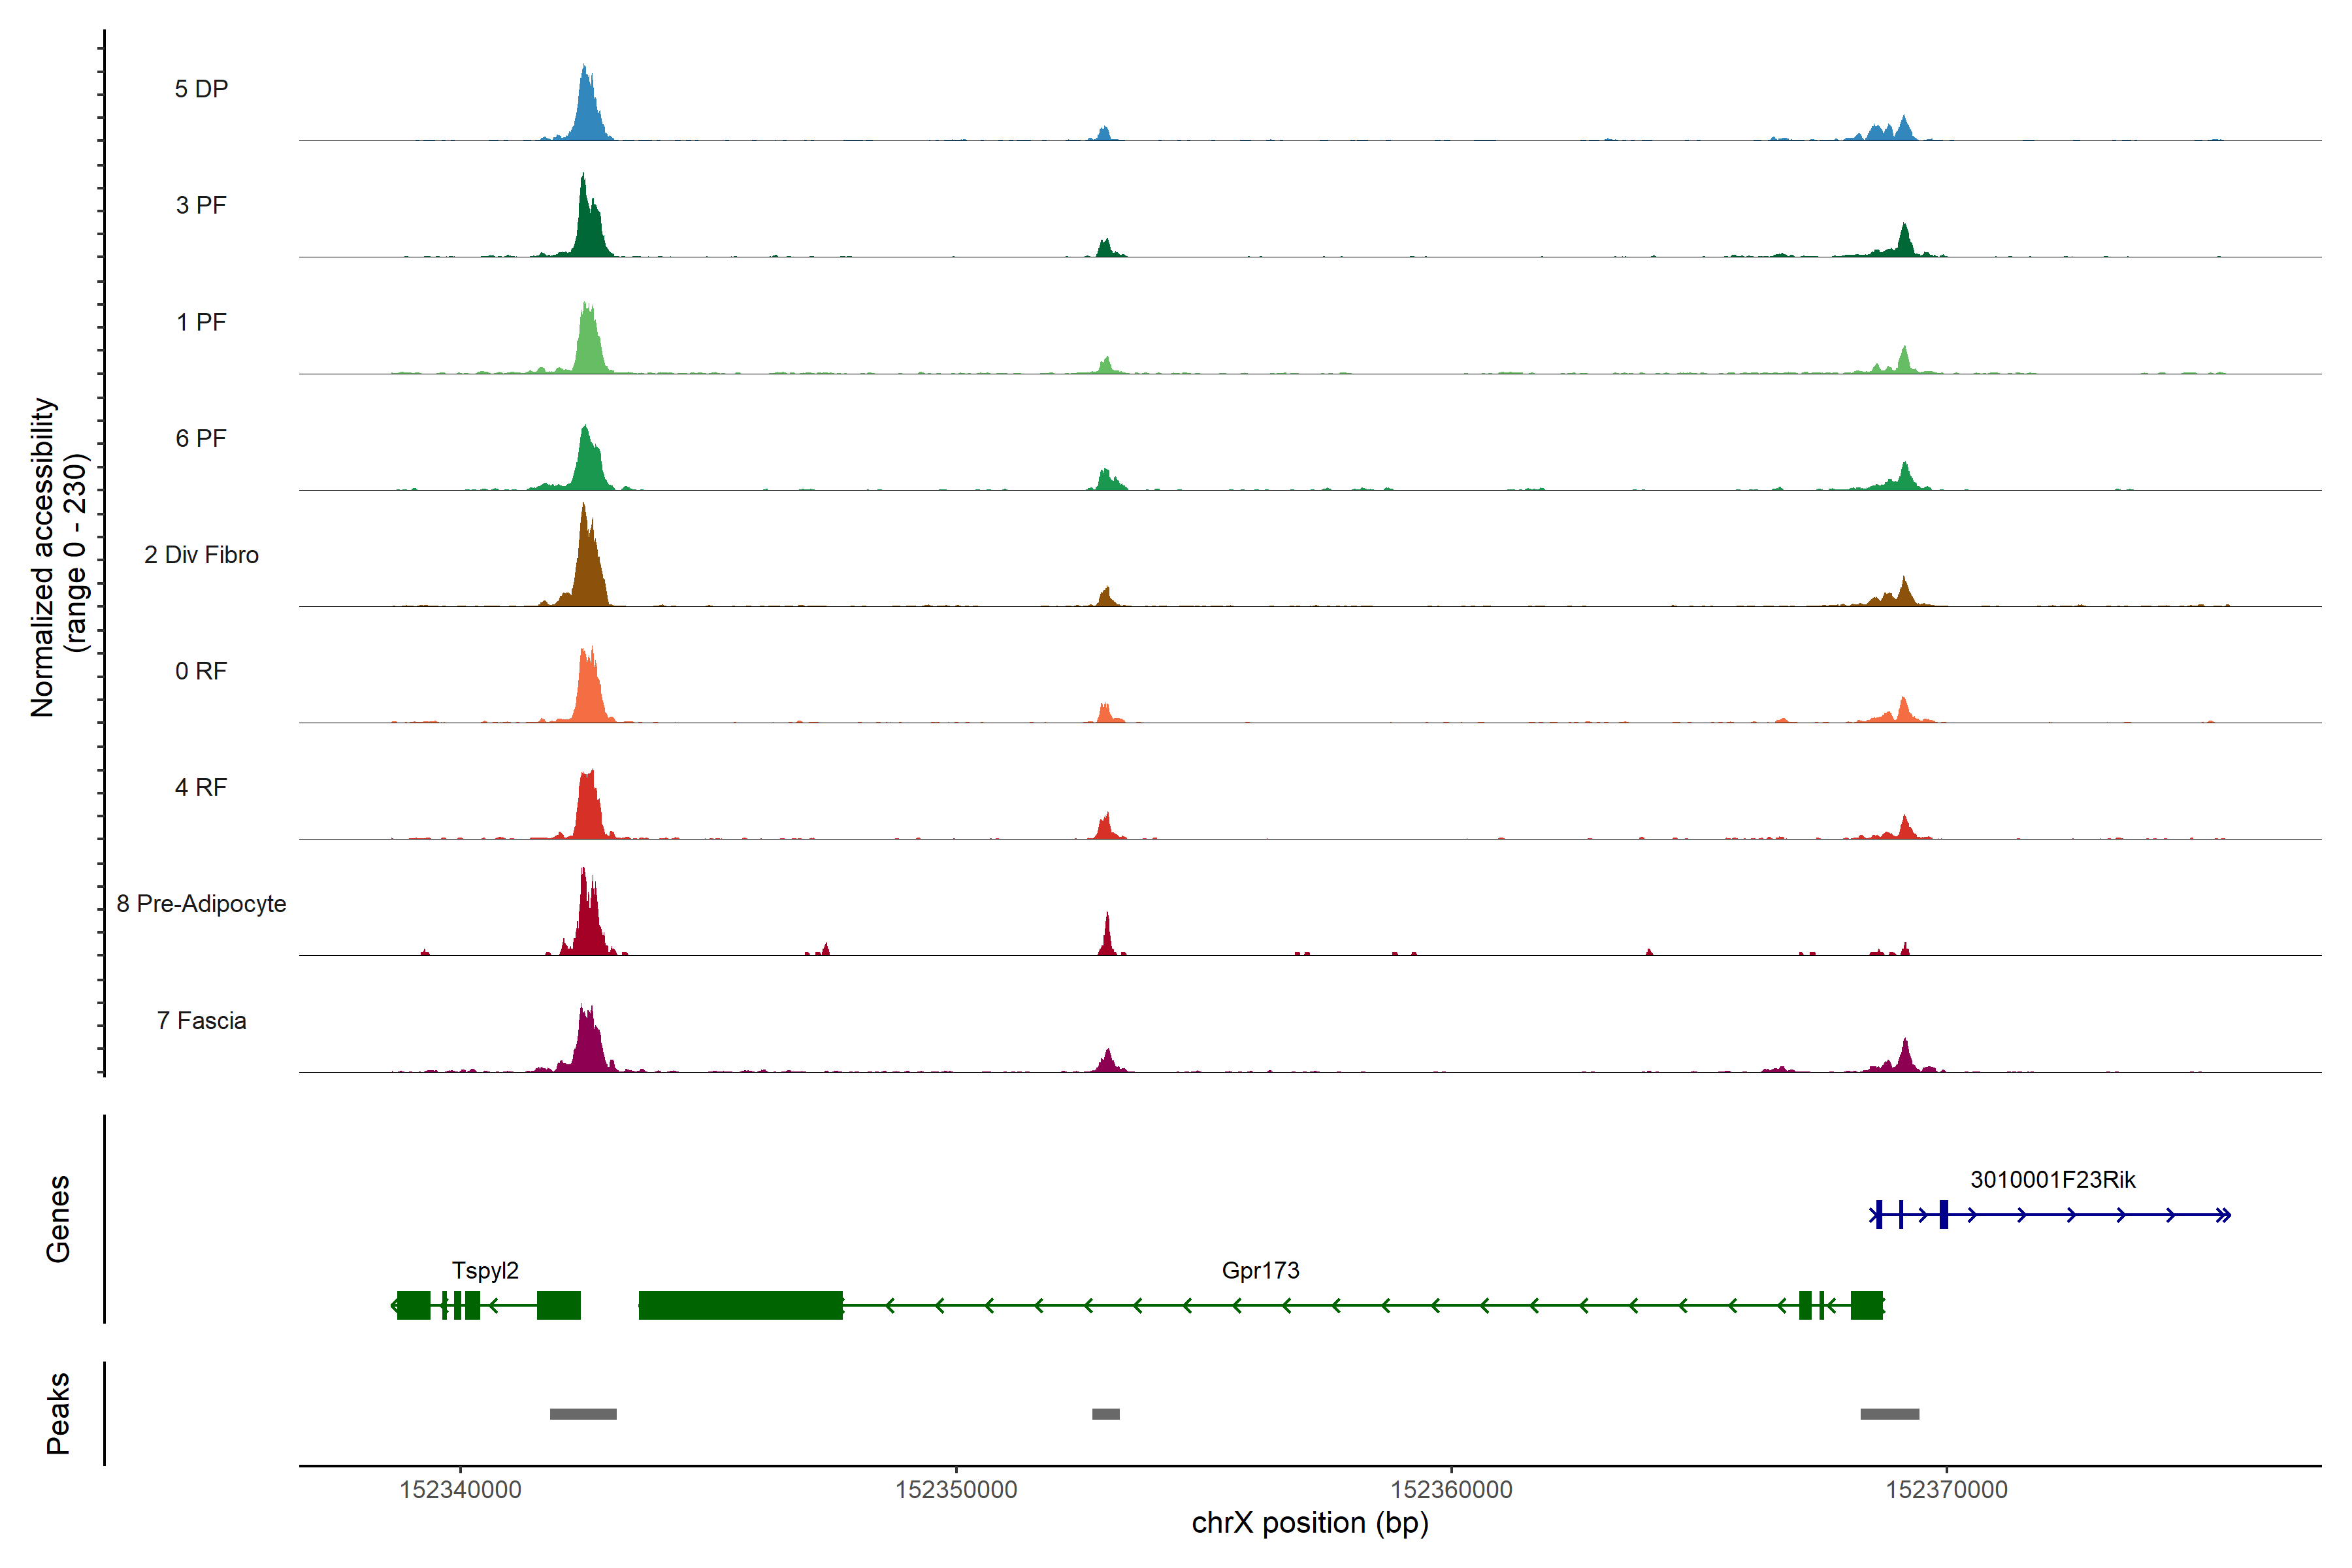Click the Genes panel label
This screenshot has width=2352, height=1568.
[58, 1218]
